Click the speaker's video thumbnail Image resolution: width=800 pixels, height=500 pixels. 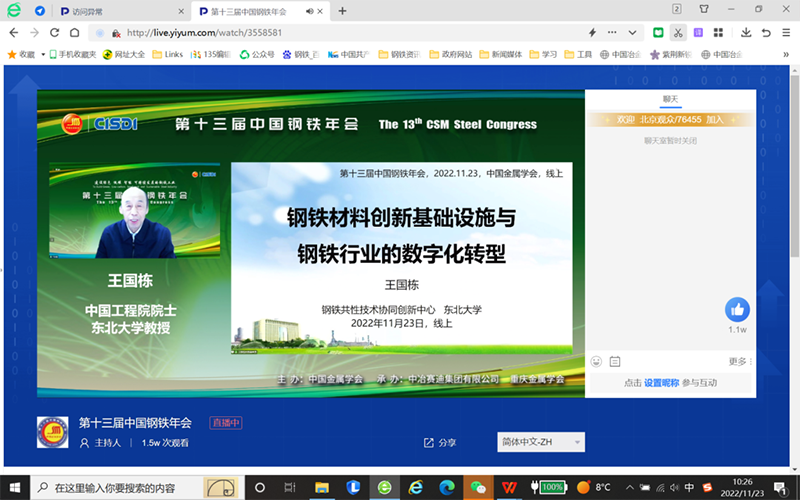127,215
